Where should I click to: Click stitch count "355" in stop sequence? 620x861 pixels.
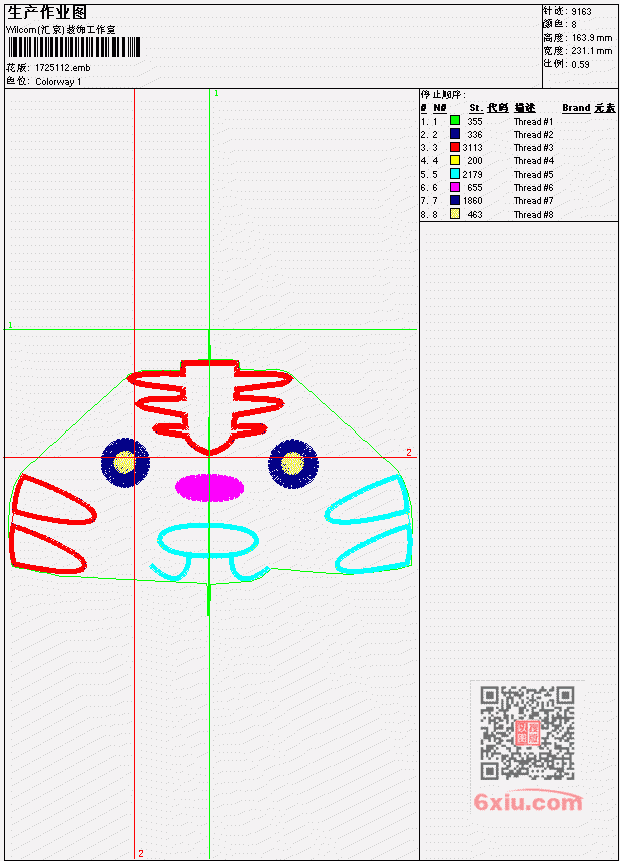pyautogui.click(x=475, y=121)
